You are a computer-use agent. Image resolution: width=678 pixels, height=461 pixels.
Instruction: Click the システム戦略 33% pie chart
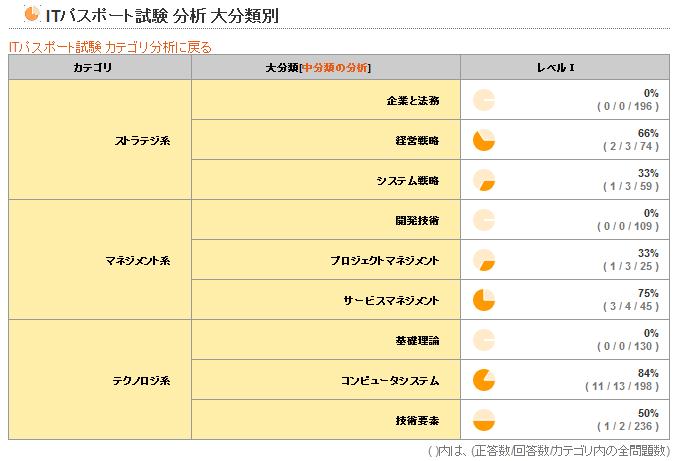[484, 180]
